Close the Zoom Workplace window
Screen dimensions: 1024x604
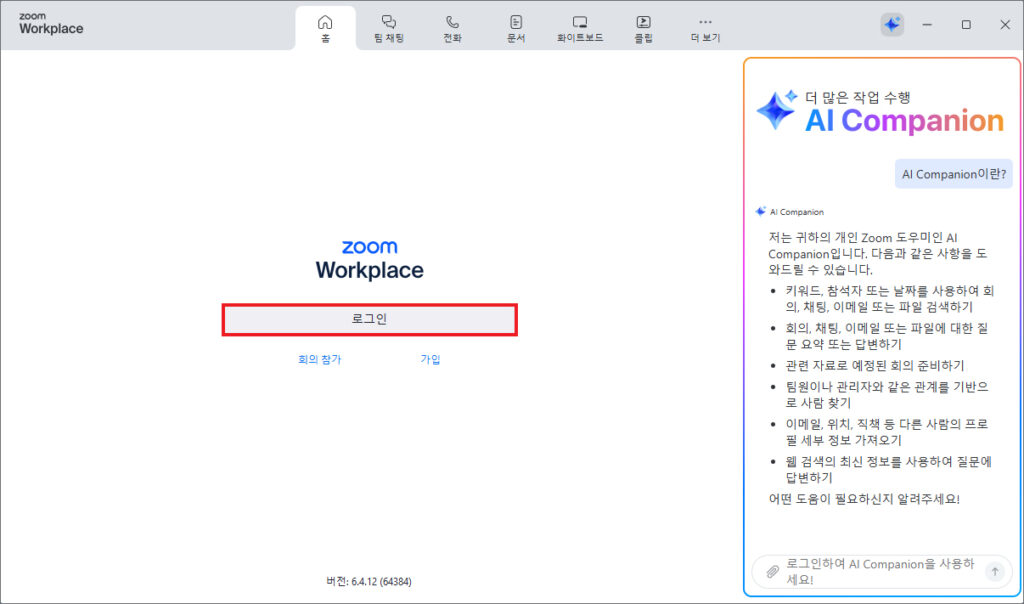[1005, 25]
